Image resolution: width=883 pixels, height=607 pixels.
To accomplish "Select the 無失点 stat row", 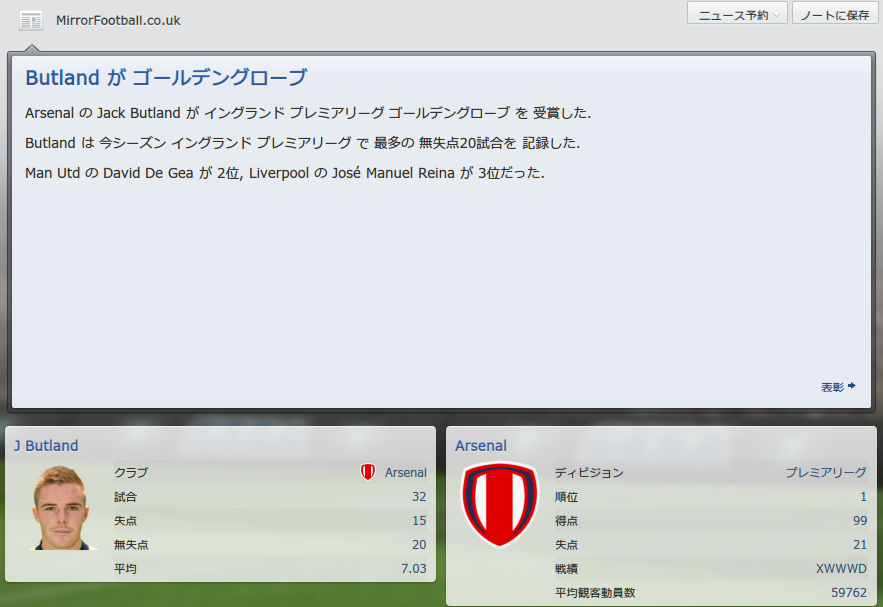I will tap(270, 544).
